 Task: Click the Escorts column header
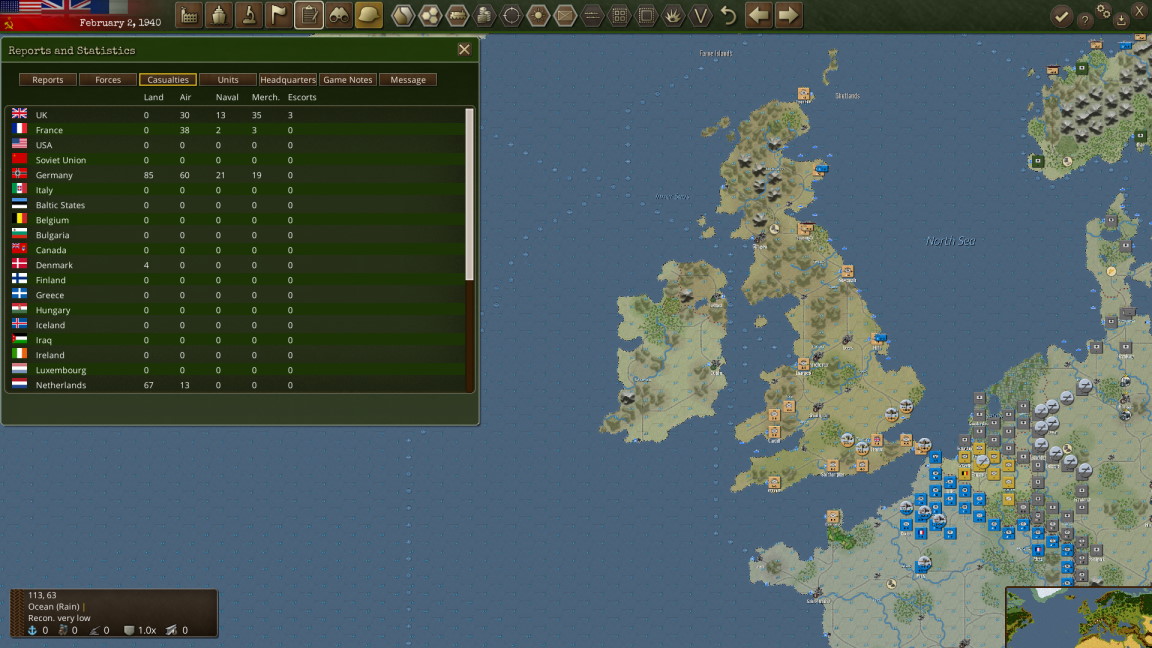[x=302, y=97]
